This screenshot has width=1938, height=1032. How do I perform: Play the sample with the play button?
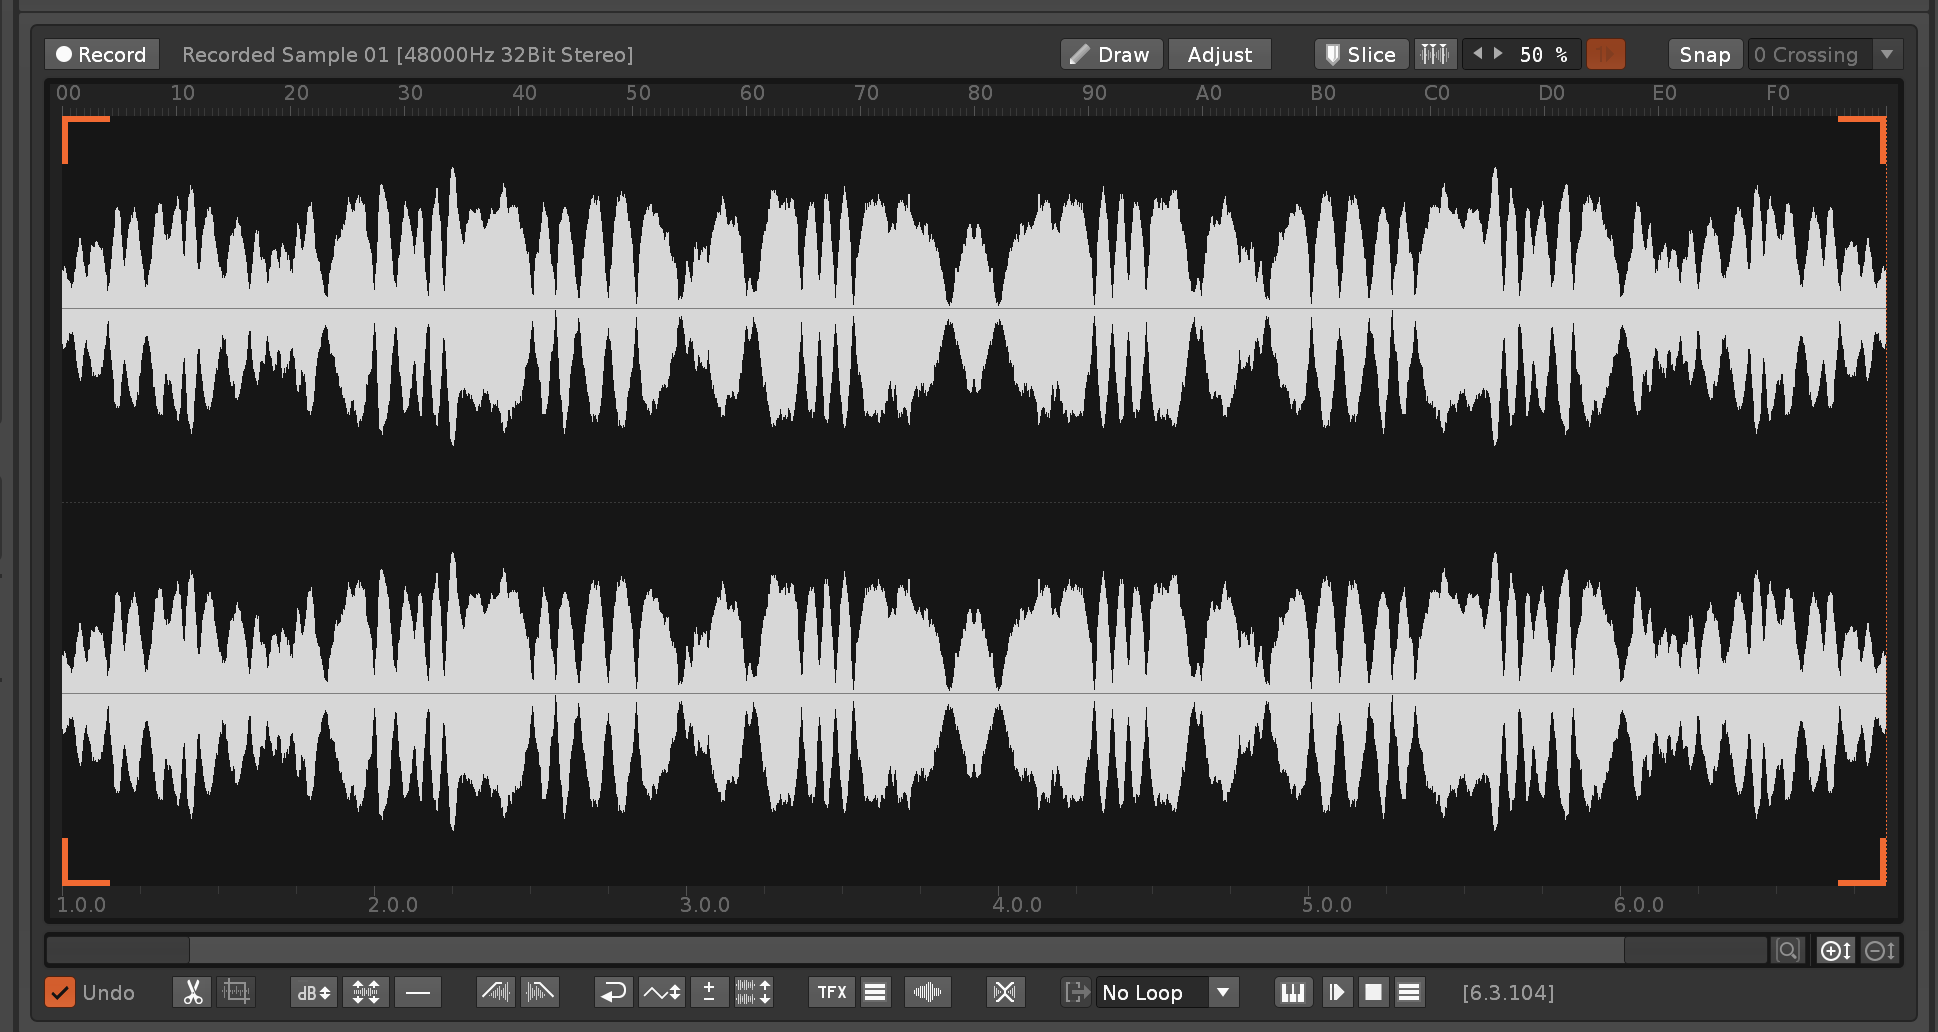point(1336,992)
